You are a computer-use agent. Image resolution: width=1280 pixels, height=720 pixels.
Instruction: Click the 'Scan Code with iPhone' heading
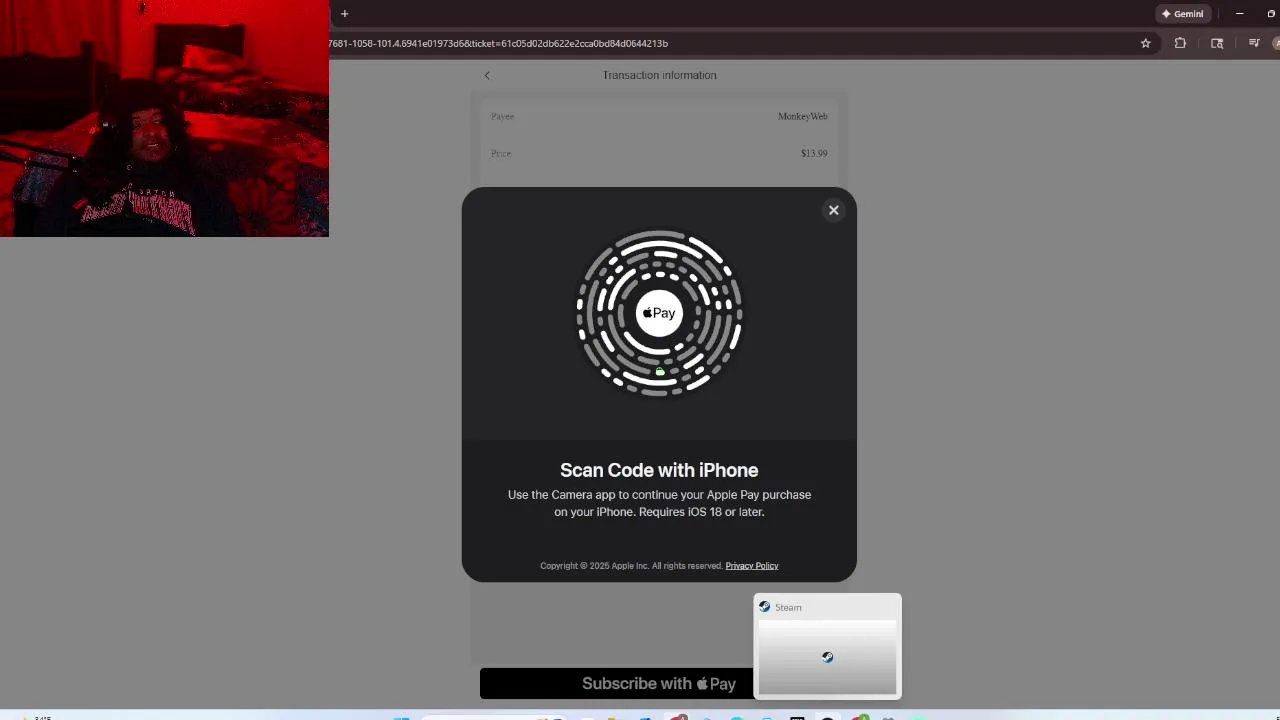pyautogui.click(x=659, y=470)
